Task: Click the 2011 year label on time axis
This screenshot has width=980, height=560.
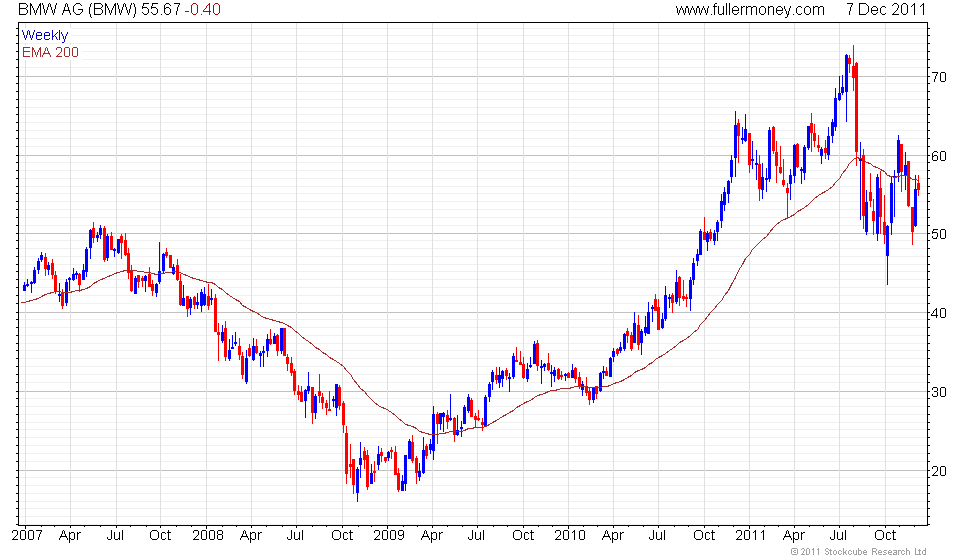Action: click(751, 535)
